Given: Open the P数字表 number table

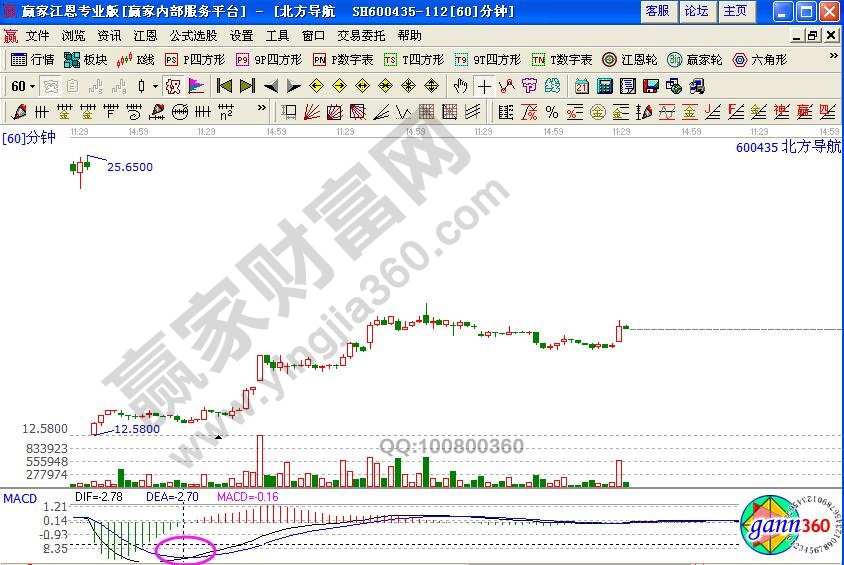Looking at the screenshot, I should coord(343,60).
